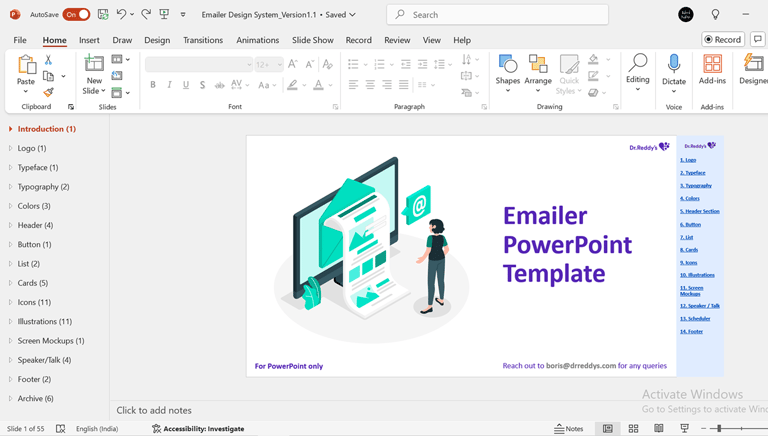Click the spell check status icon

pos(60,429)
